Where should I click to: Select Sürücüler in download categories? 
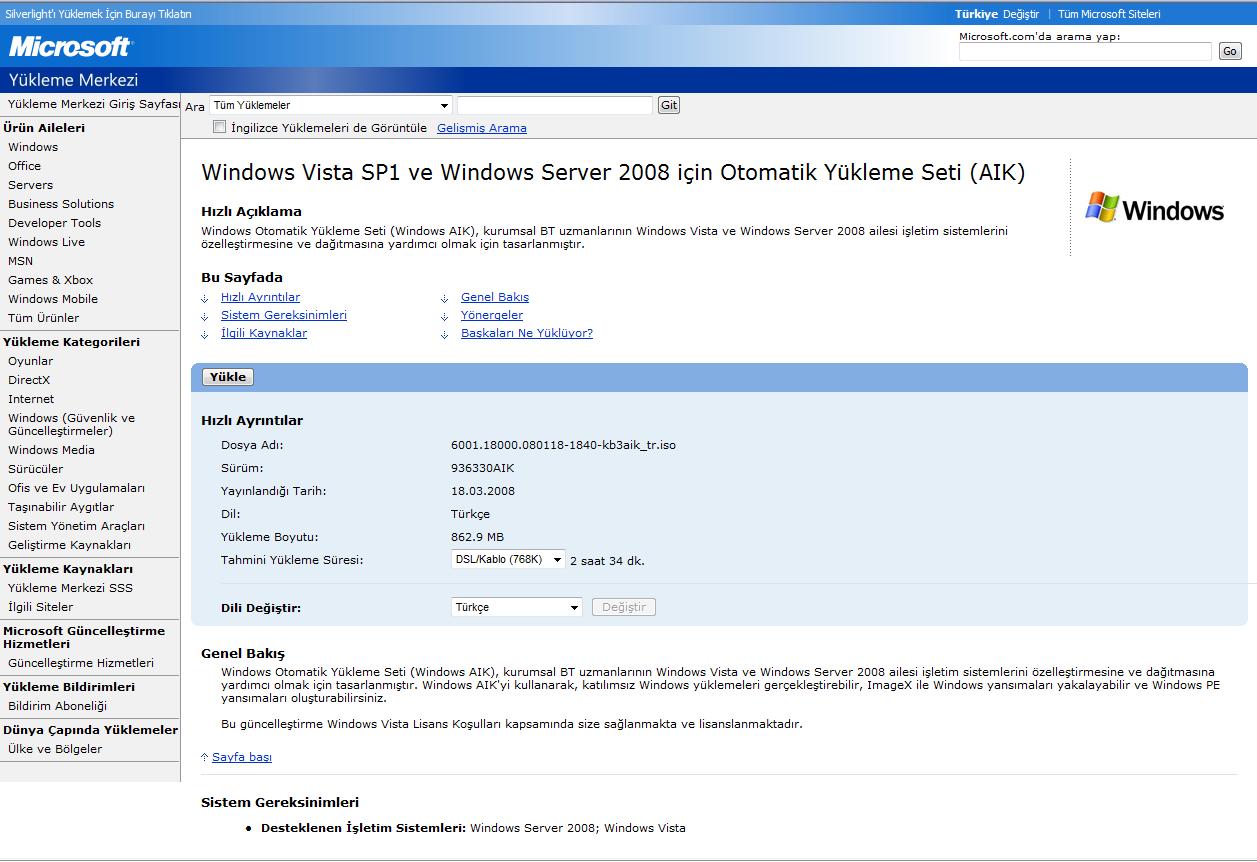(x=35, y=469)
